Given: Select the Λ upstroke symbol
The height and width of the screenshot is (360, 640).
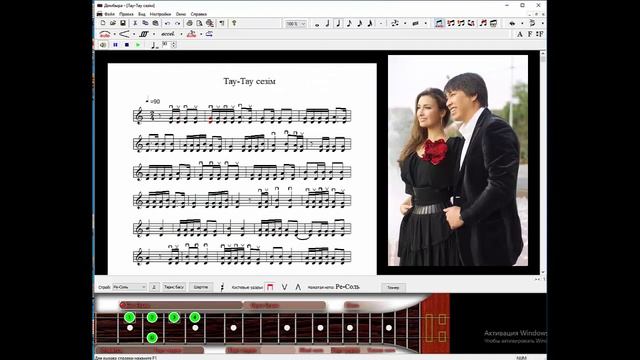Looking at the screenshot, I should pos(298,287).
